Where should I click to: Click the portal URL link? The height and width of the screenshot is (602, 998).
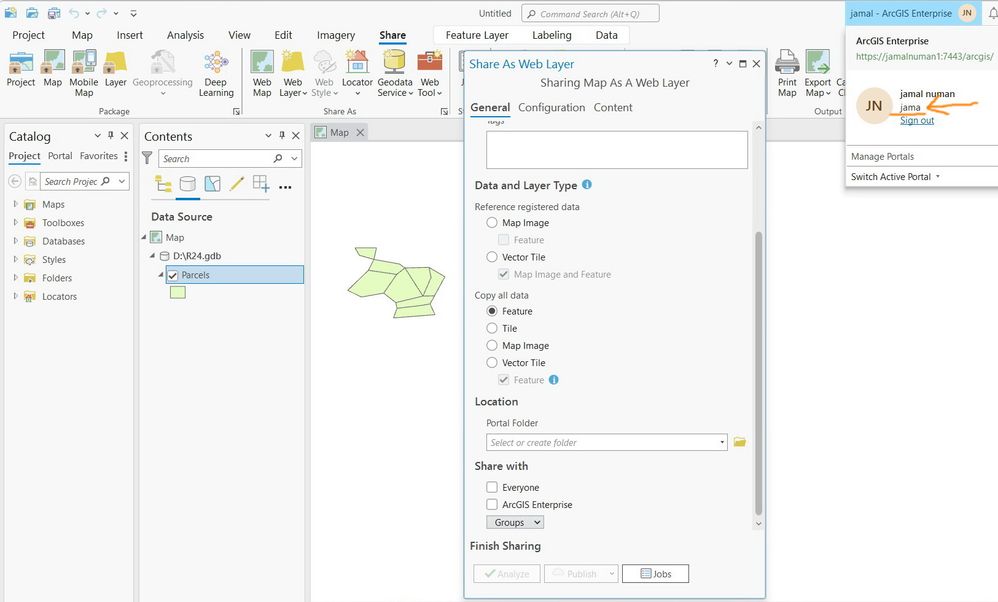[x=924, y=57]
